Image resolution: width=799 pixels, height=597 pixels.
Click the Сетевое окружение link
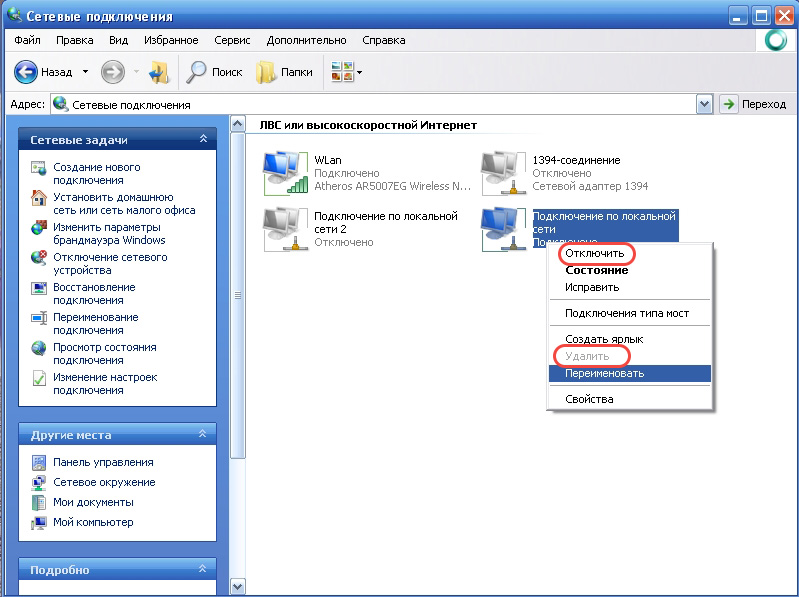click(104, 482)
